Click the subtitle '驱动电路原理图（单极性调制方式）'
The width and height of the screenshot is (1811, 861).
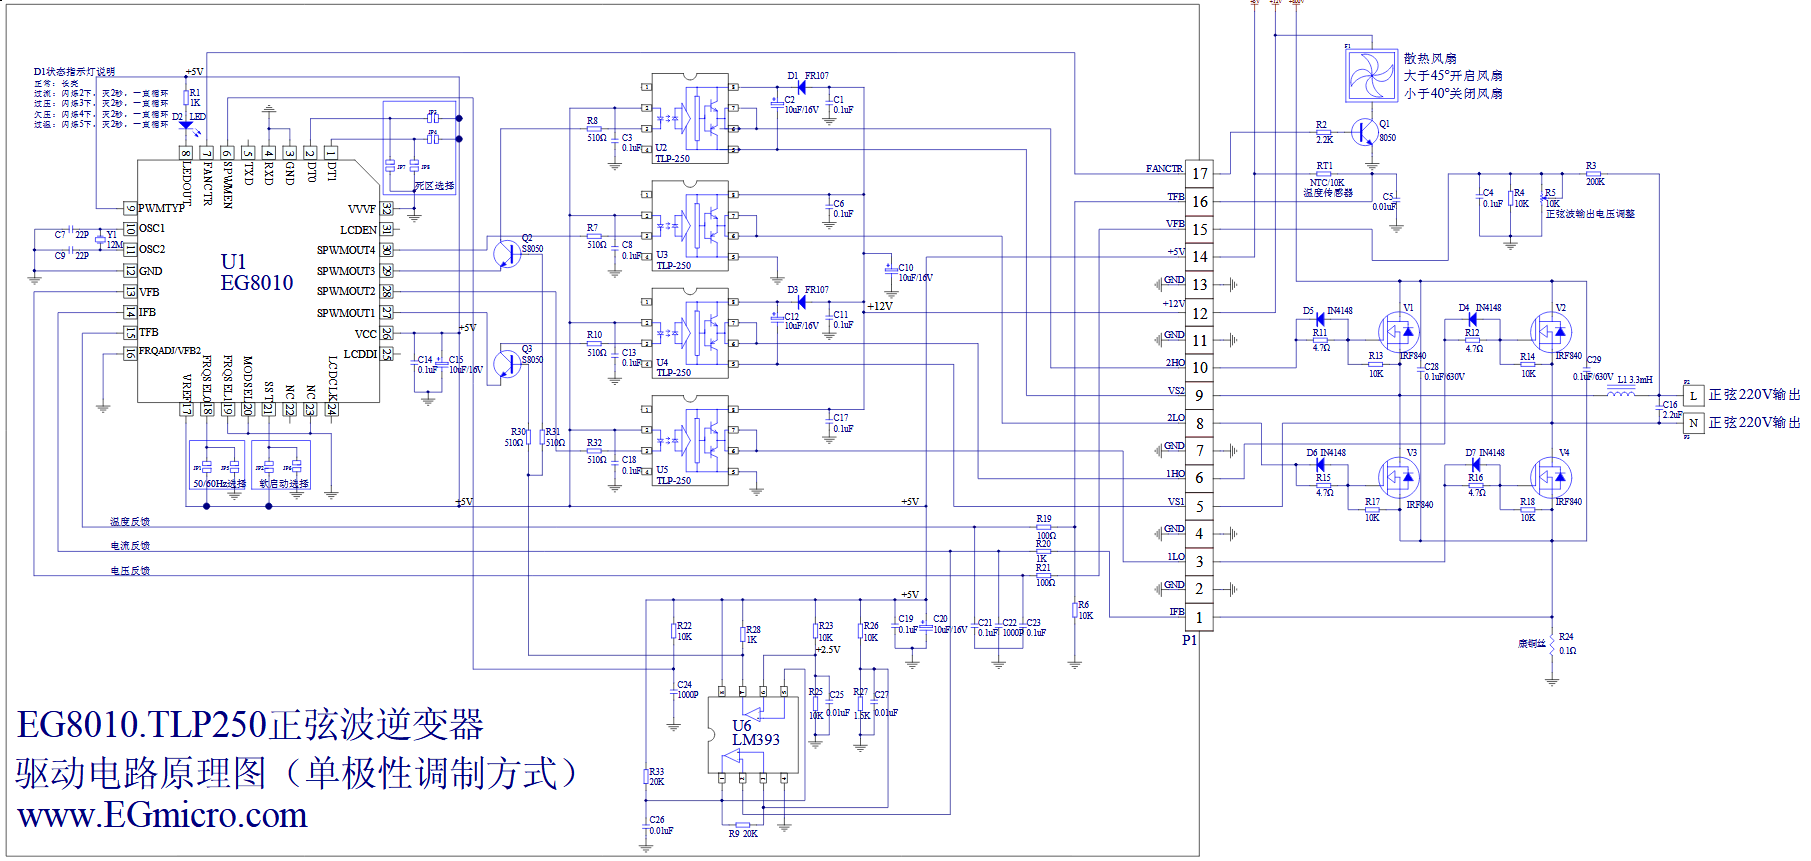tap(297, 772)
